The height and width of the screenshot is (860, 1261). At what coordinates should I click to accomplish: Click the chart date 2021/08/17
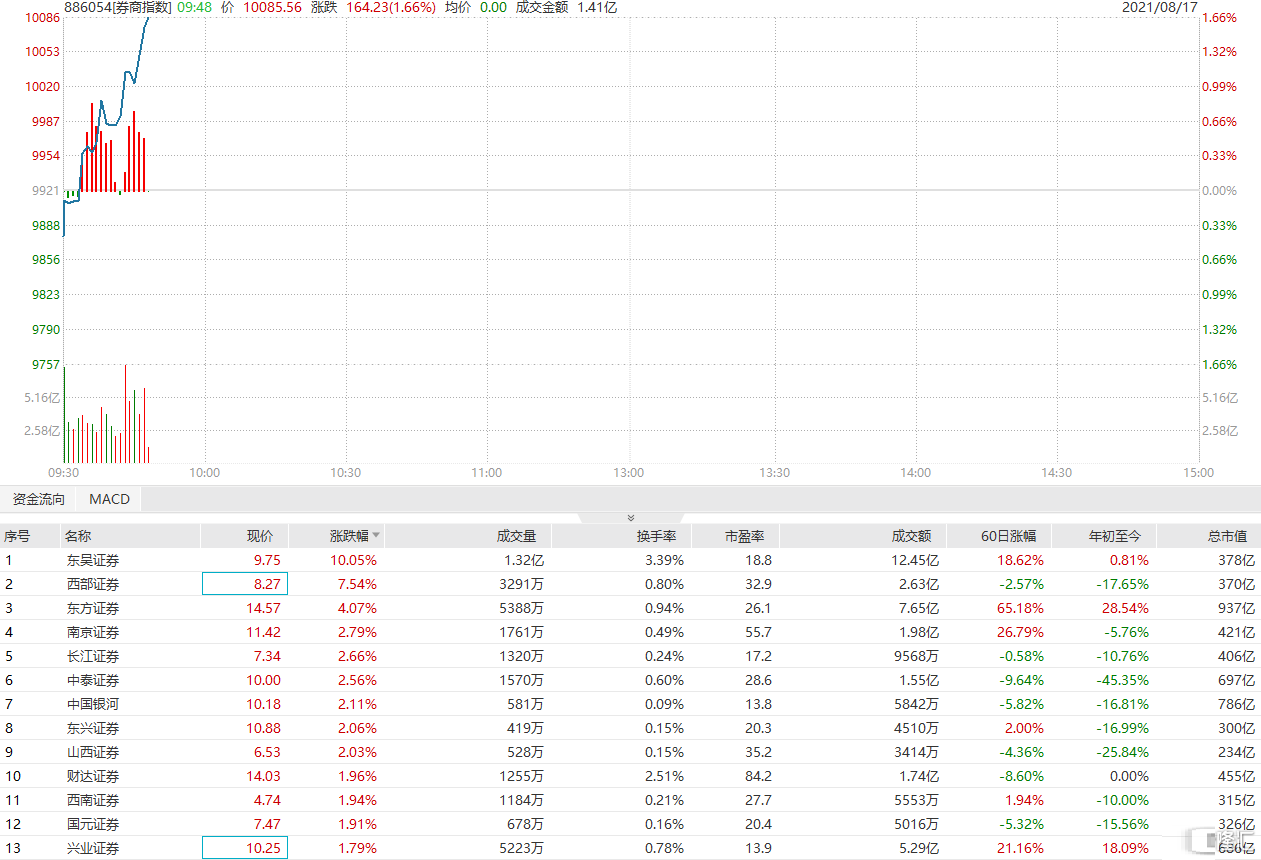[x=1160, y=7]
